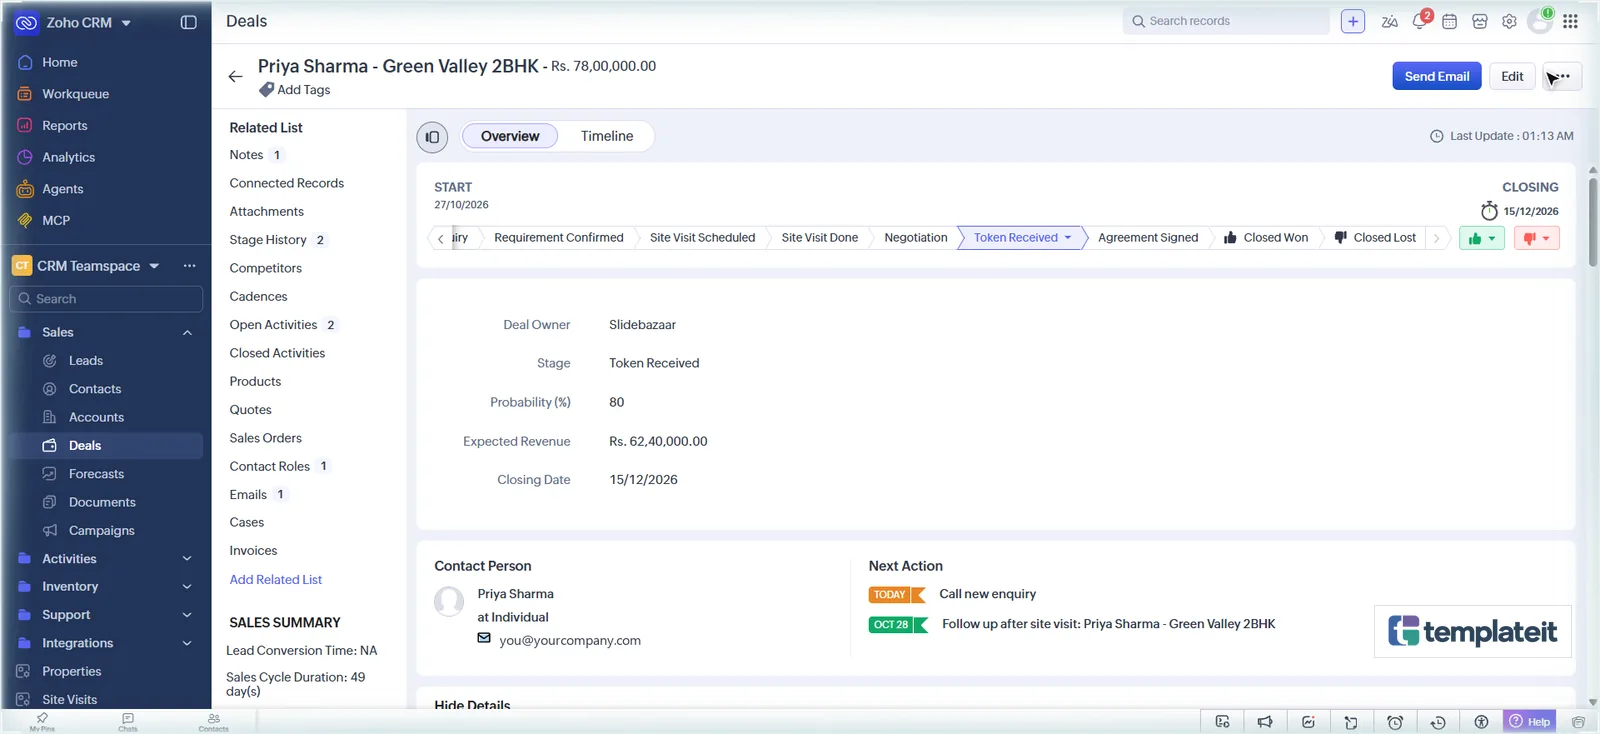The image size is (1600, 734).
Task: Open the calendar icon in top bar
Action: 1449,21
